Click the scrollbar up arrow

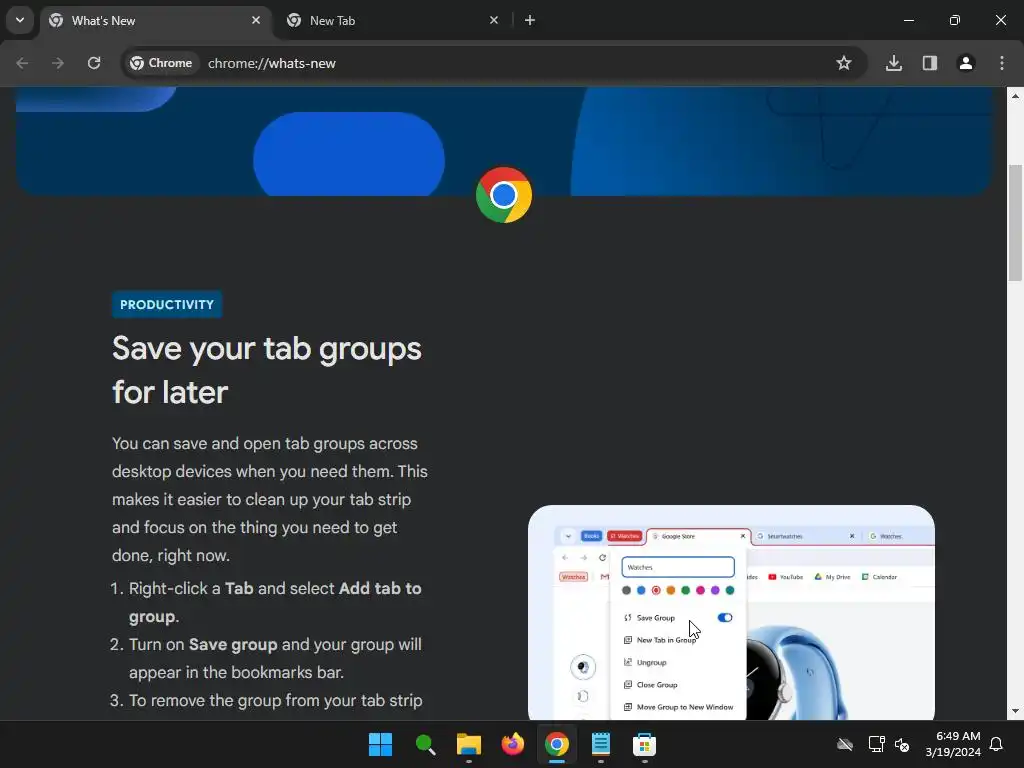pos(1015,96)
